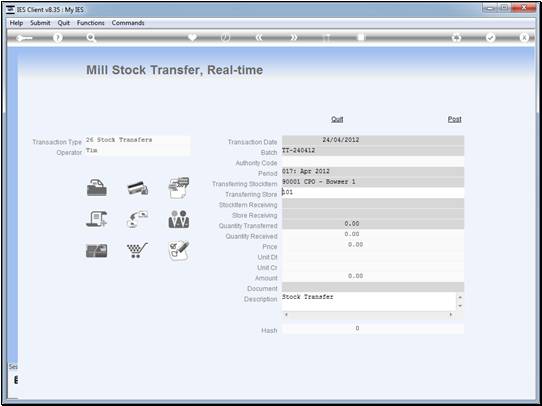Open the Help menu
542x406 pixels.
pos(16,23)
